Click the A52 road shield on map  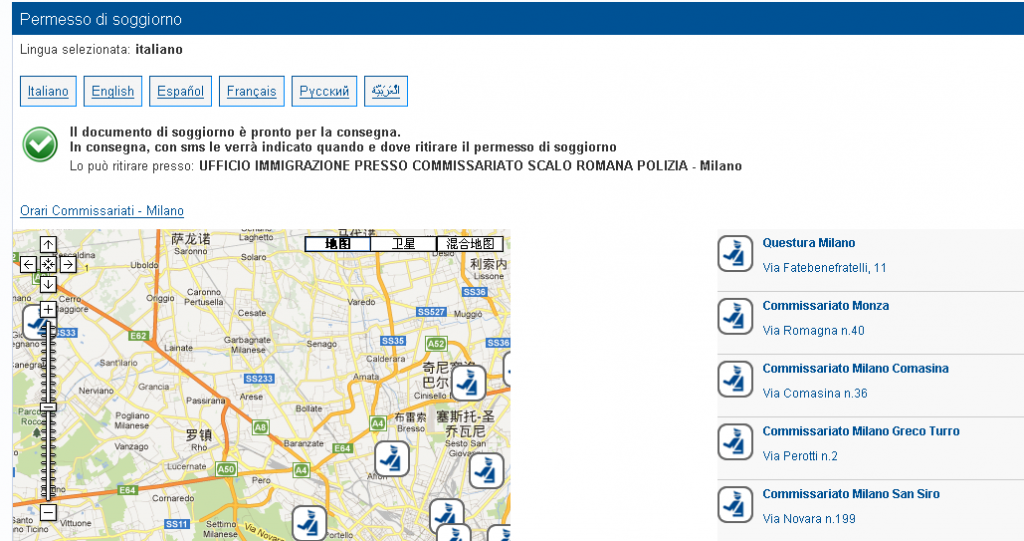click(x=436, y=343)
